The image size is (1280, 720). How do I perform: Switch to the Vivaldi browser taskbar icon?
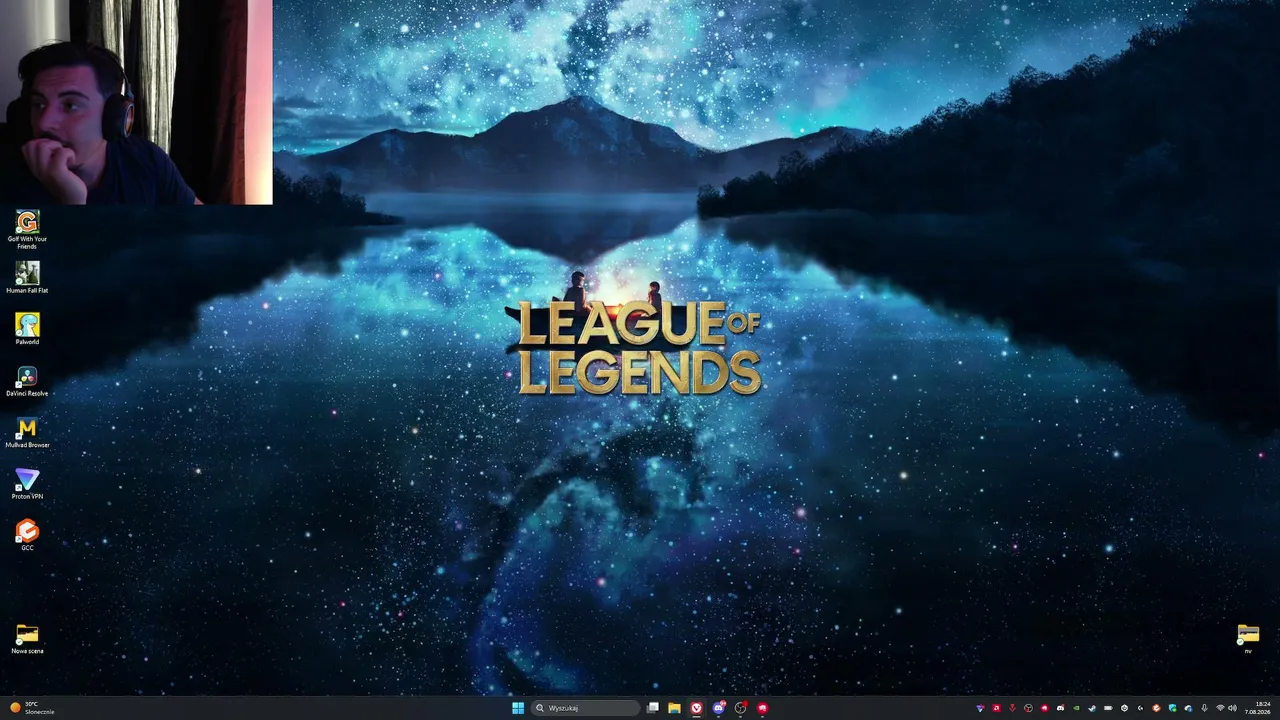697,708
